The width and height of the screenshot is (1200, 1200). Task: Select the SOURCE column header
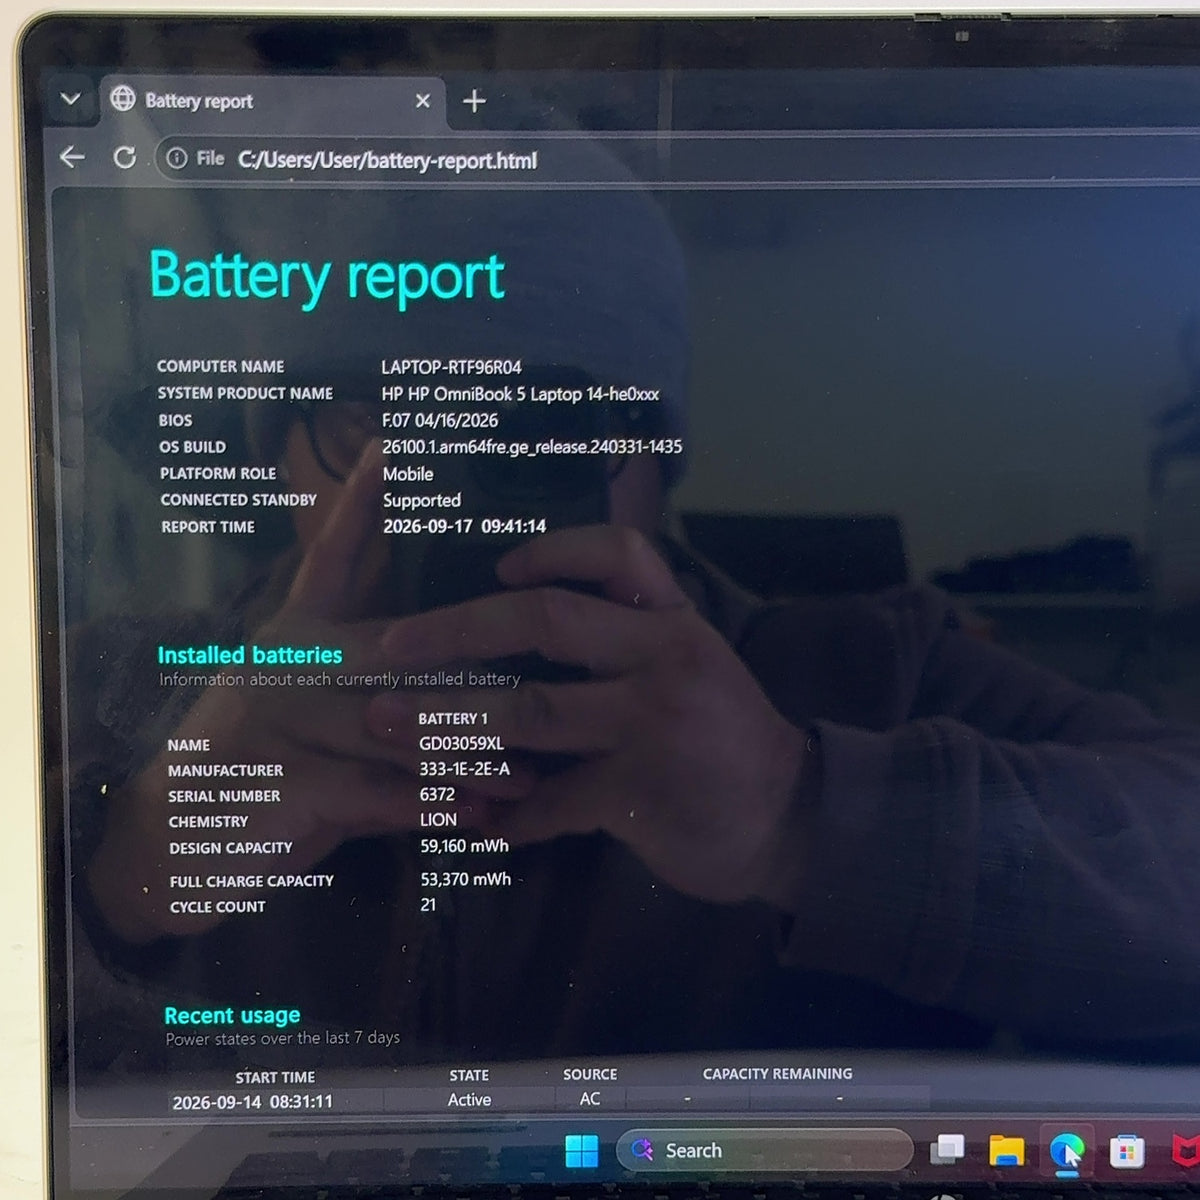click(590, 1074)
